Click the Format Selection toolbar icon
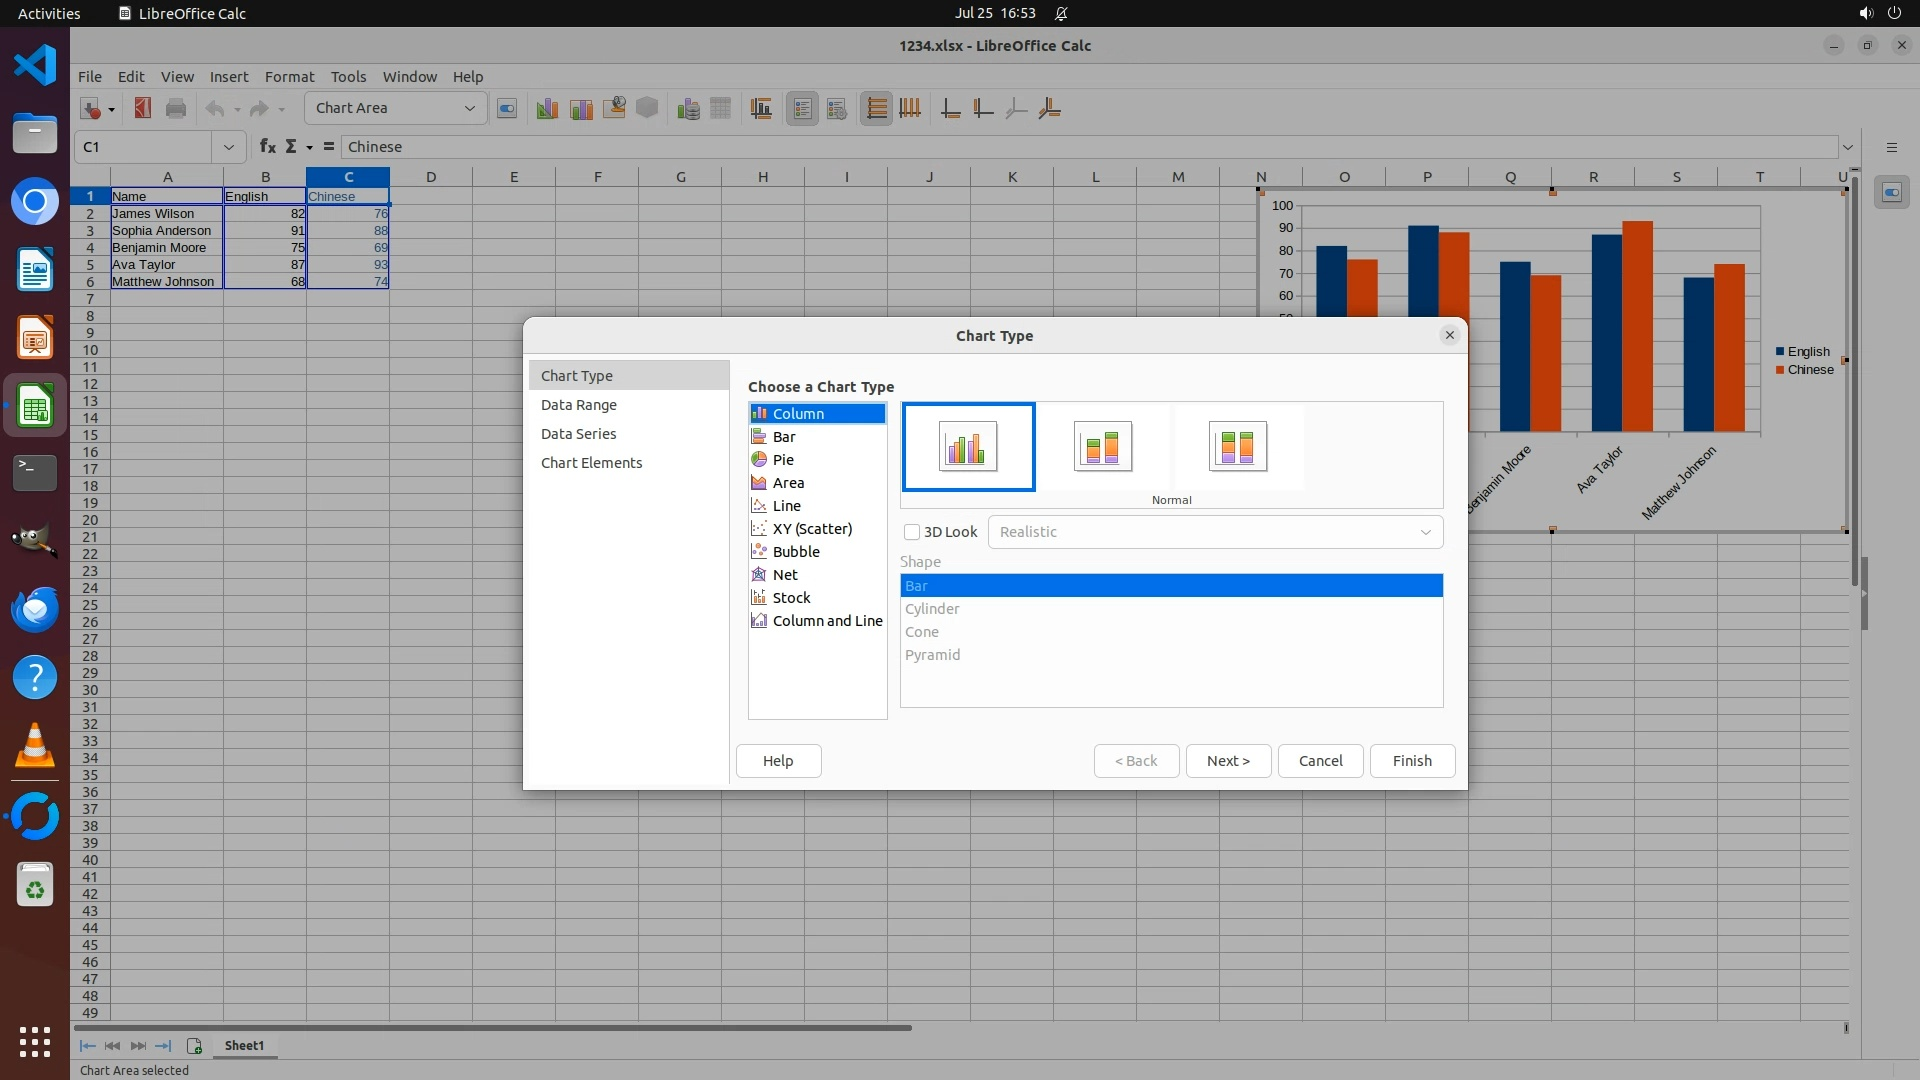Viewport: 1920px width, 1080px height. point(507,109)
